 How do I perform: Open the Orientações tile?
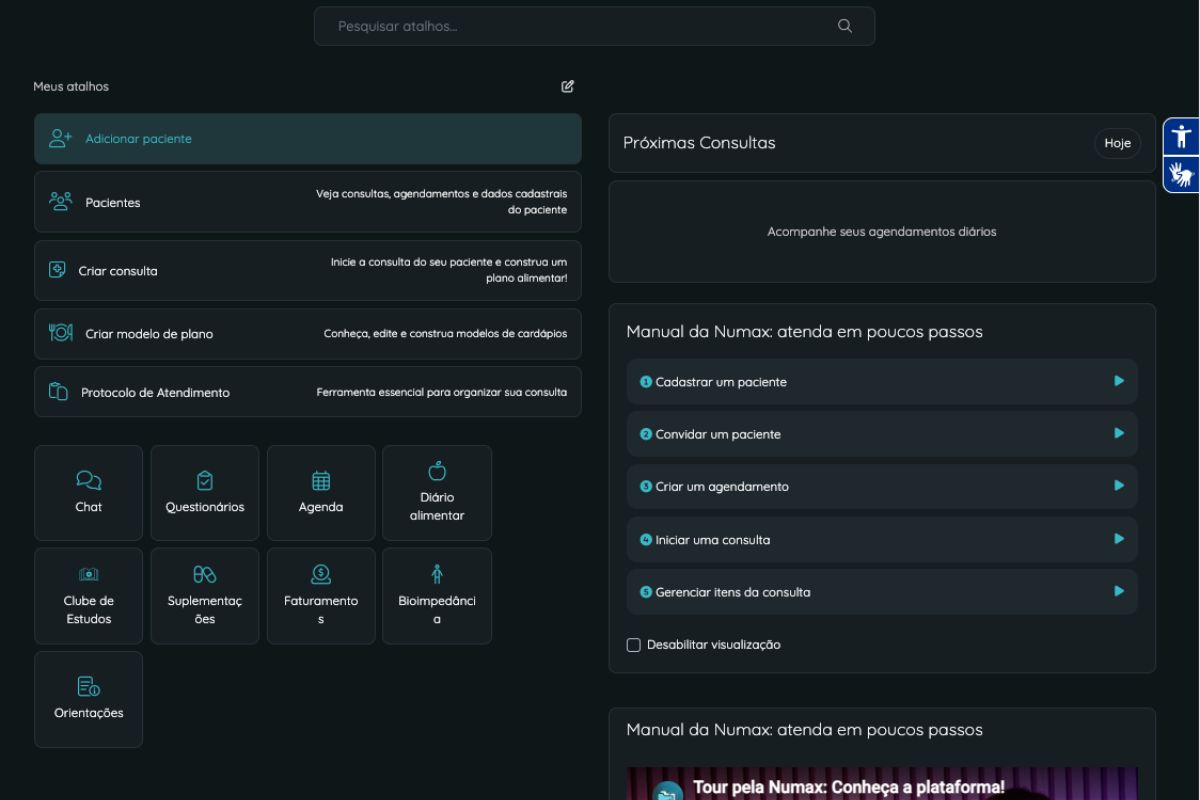point(89,700)
